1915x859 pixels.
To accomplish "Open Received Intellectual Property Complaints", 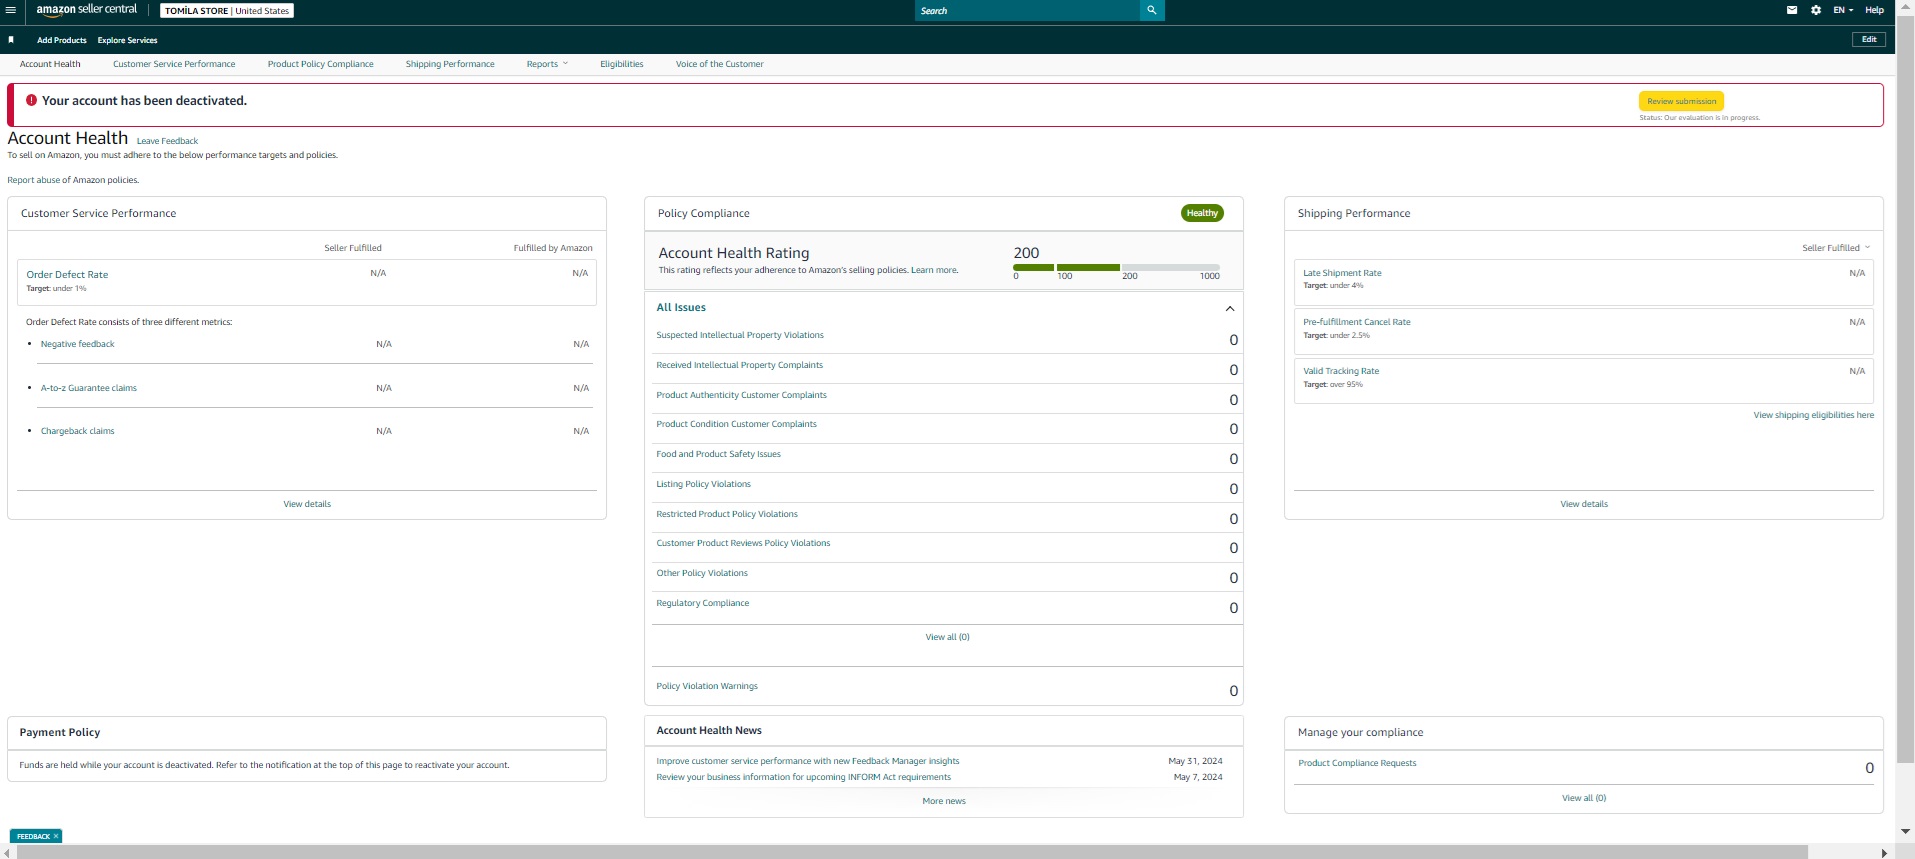I will coord(739,365).
